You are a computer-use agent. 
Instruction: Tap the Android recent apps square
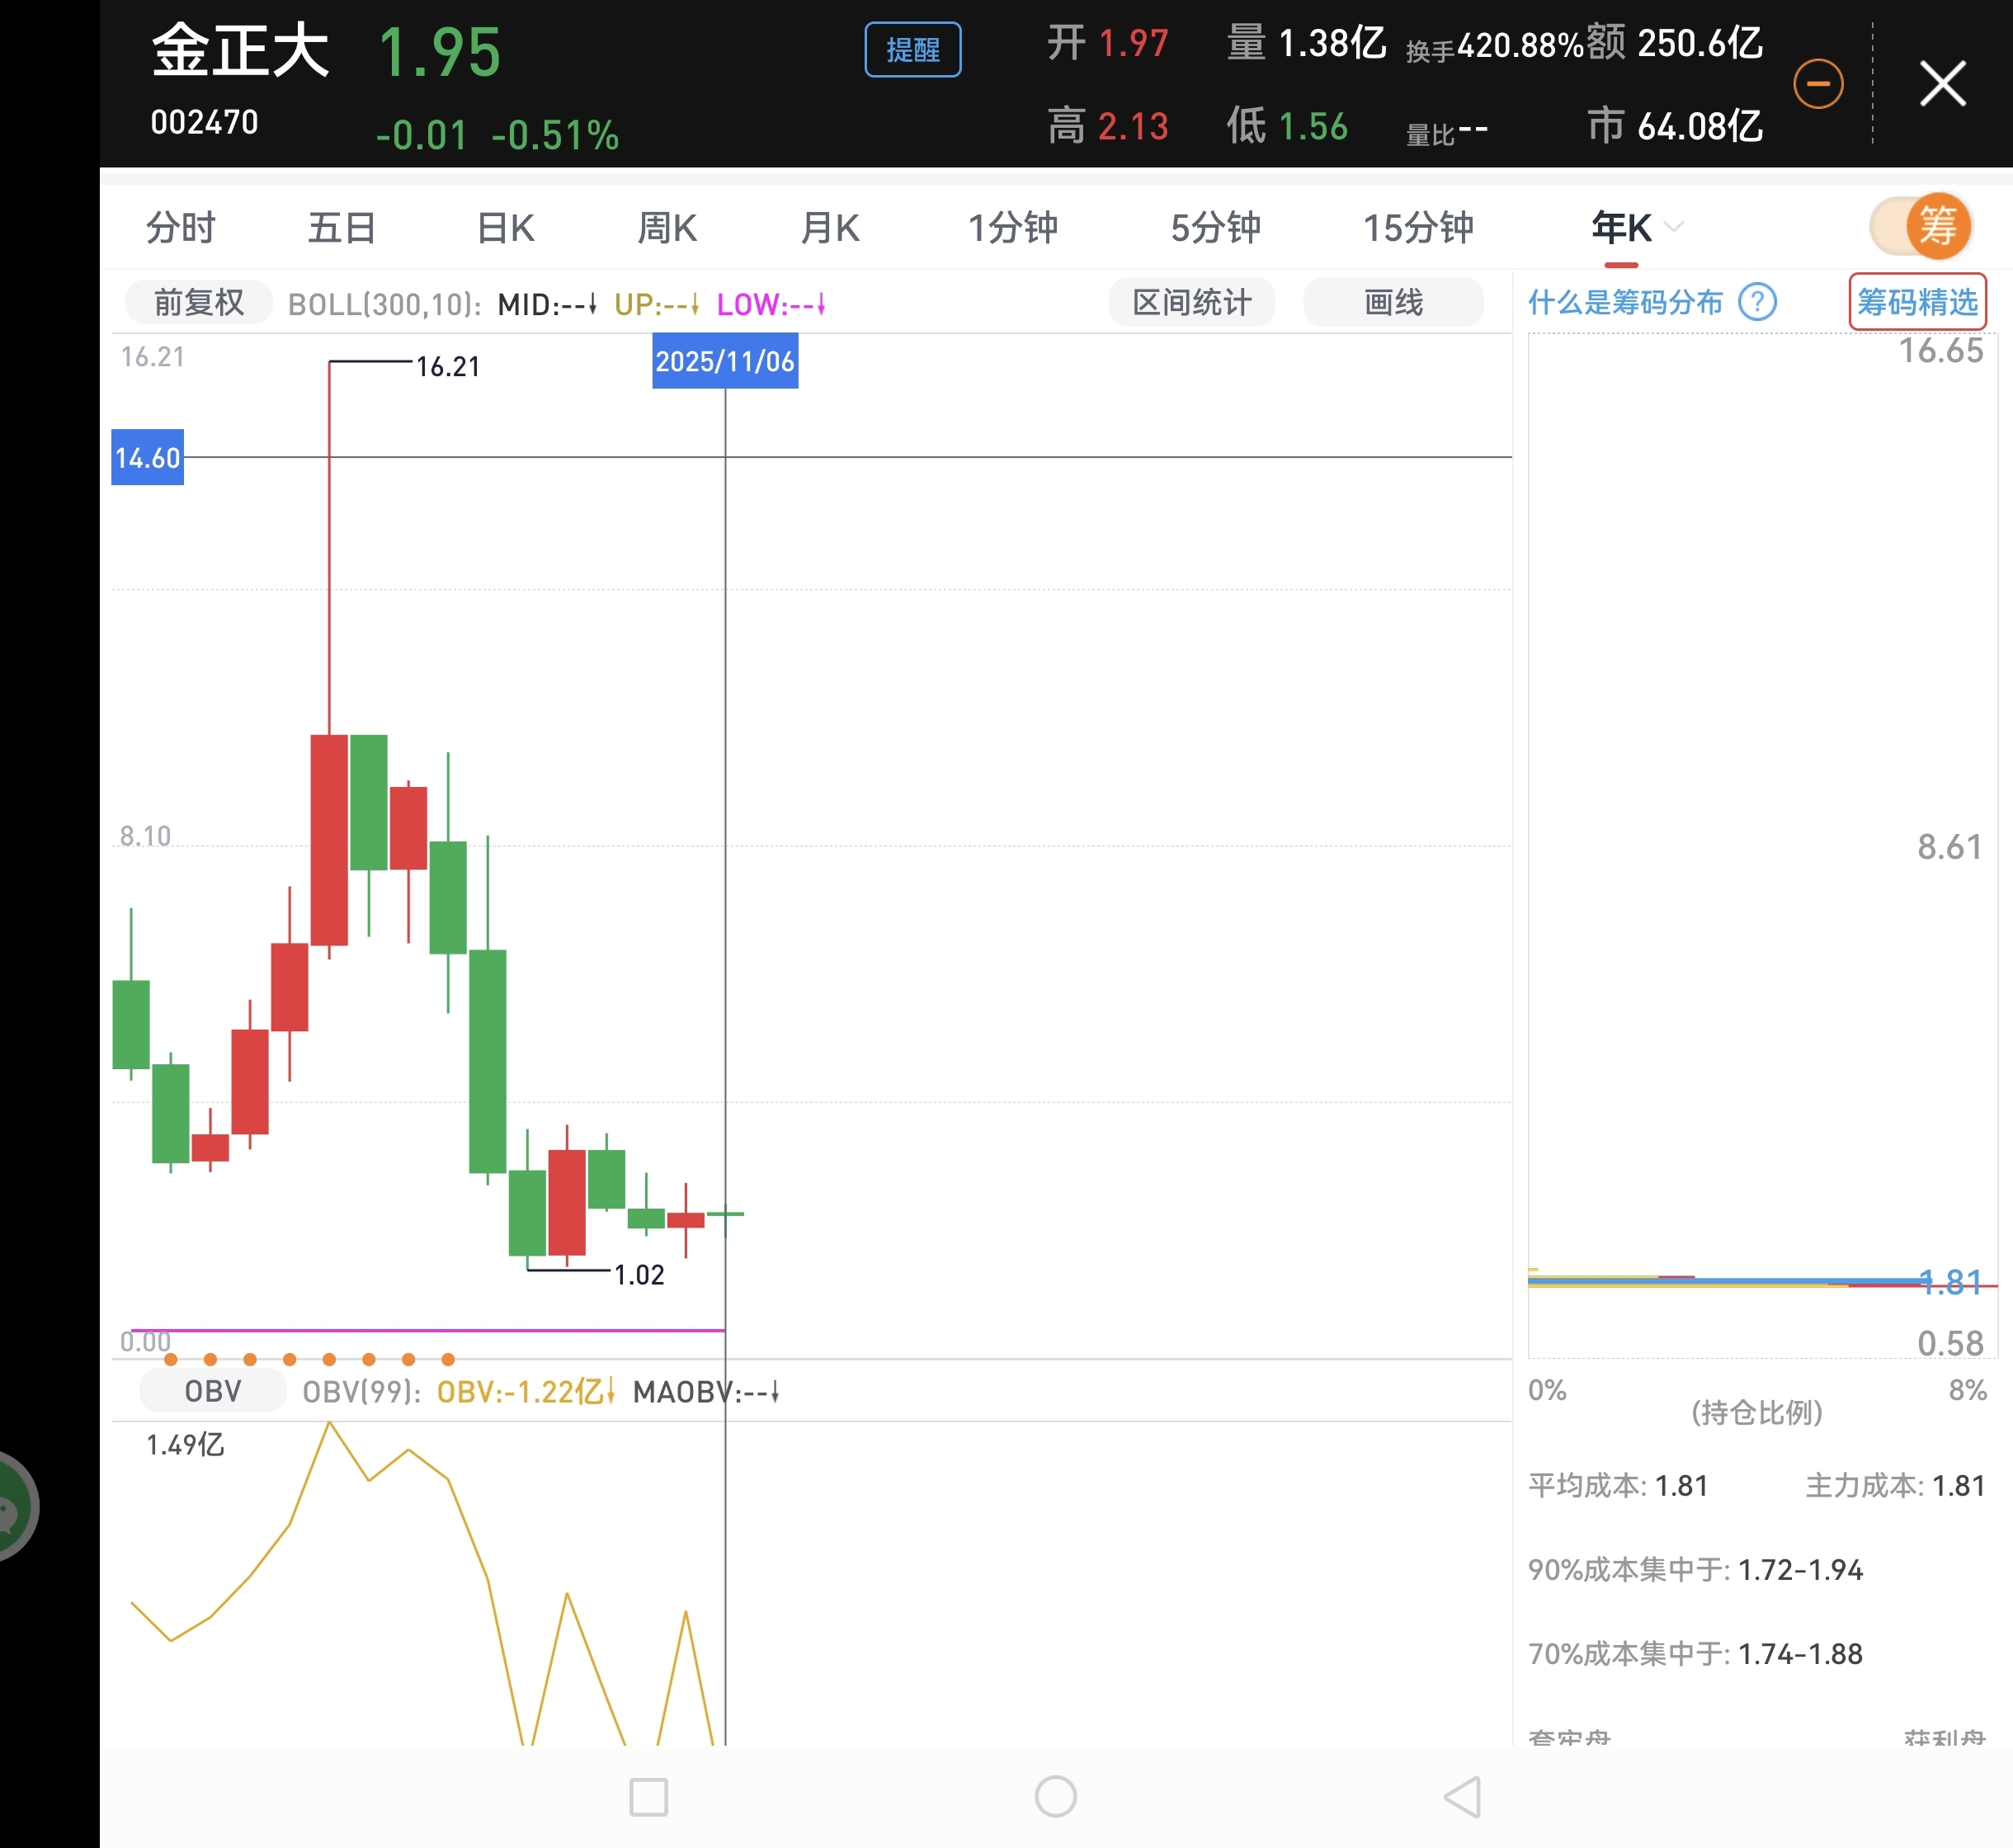648,1796
